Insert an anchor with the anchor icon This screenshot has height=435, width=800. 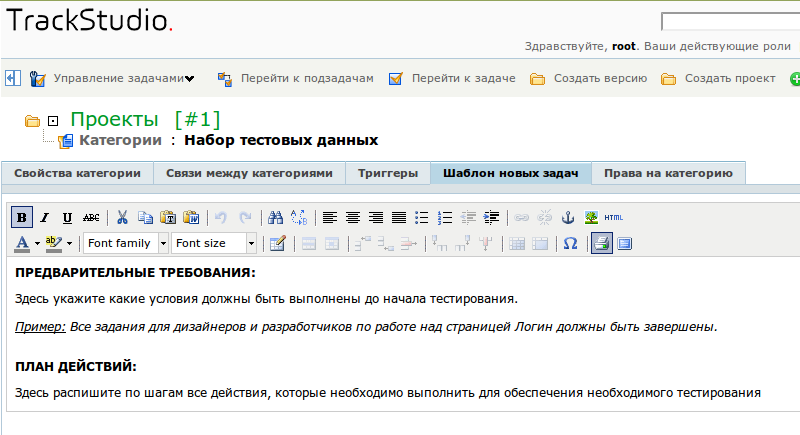[x=568, y=217]
